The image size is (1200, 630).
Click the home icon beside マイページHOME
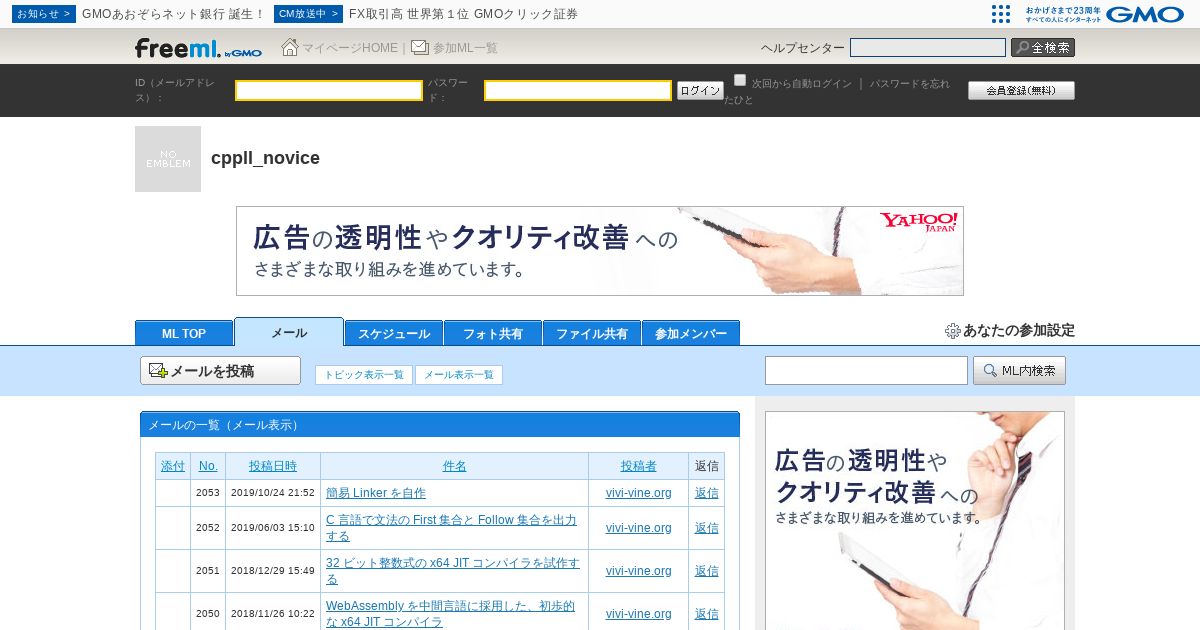[290, 47]
